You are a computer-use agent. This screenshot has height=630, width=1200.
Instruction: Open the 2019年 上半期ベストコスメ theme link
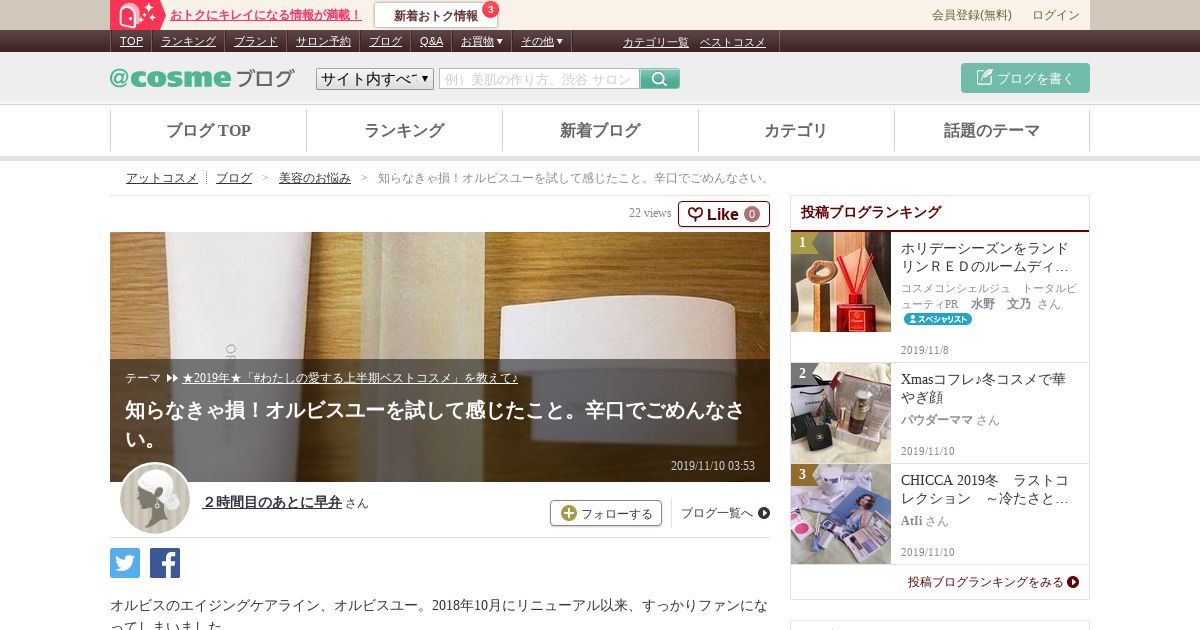coord(350,378)
